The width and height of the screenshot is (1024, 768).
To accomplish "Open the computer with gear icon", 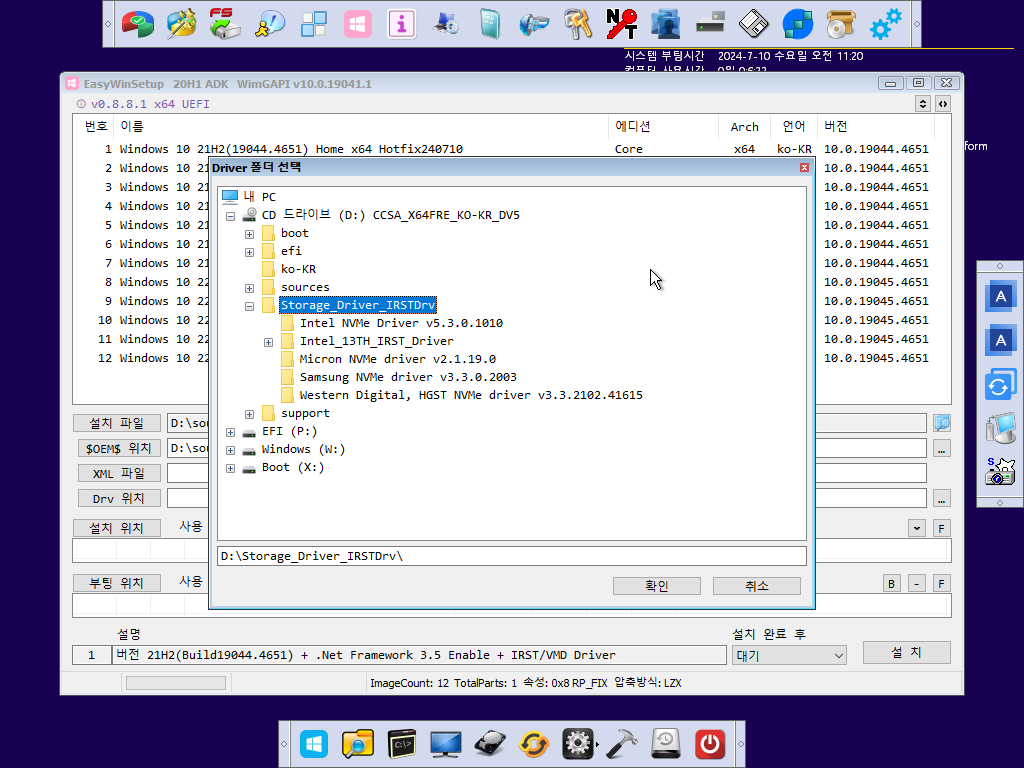I will 445,25.
